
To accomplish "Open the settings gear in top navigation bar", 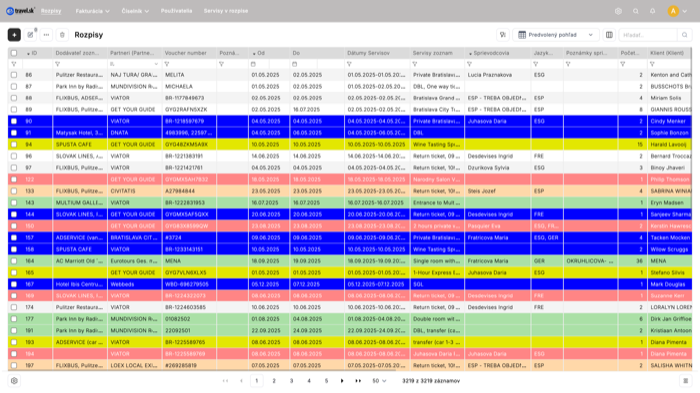I will pos(618,11).
